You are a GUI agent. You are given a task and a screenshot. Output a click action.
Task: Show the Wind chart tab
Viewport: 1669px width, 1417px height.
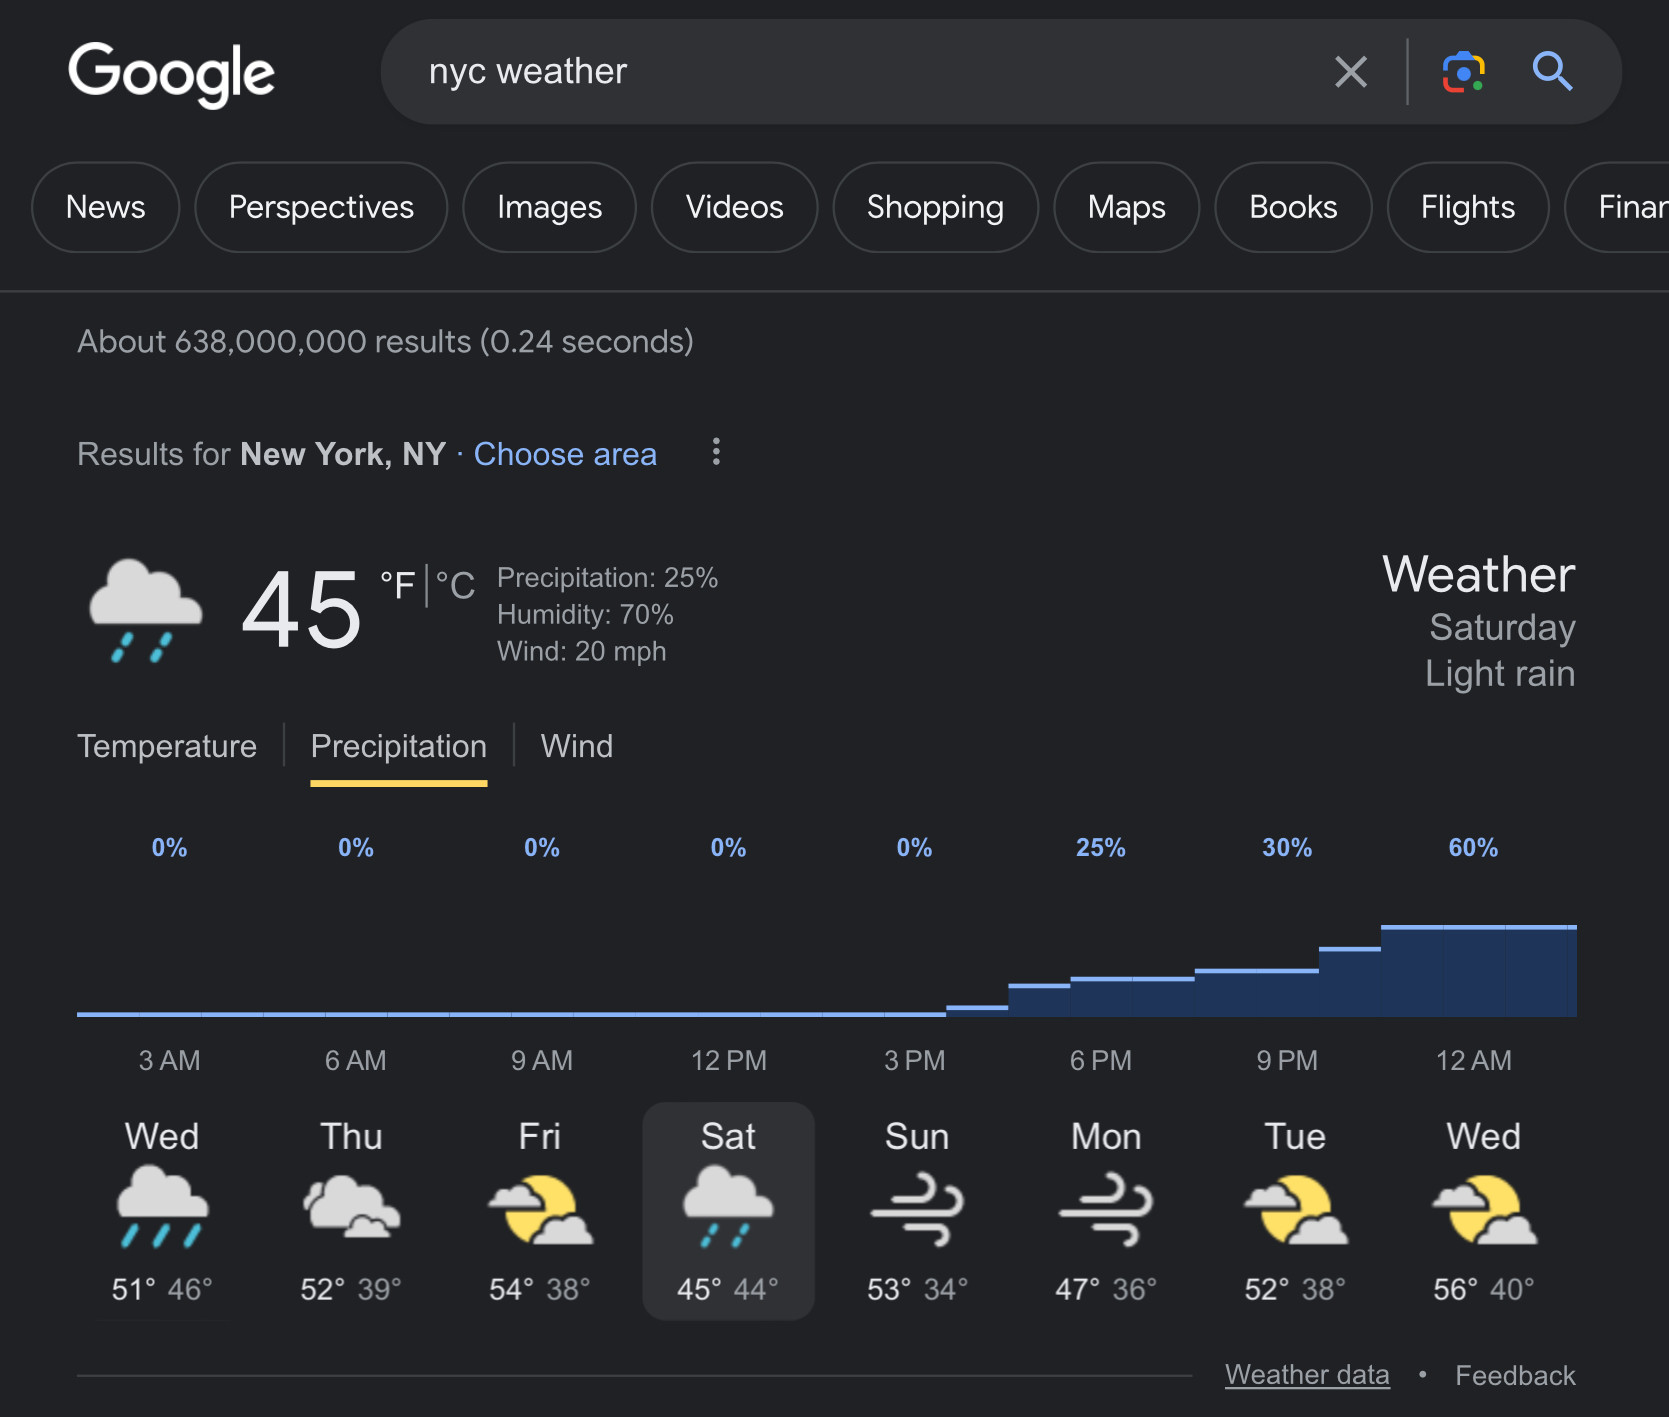coord(577,746)
